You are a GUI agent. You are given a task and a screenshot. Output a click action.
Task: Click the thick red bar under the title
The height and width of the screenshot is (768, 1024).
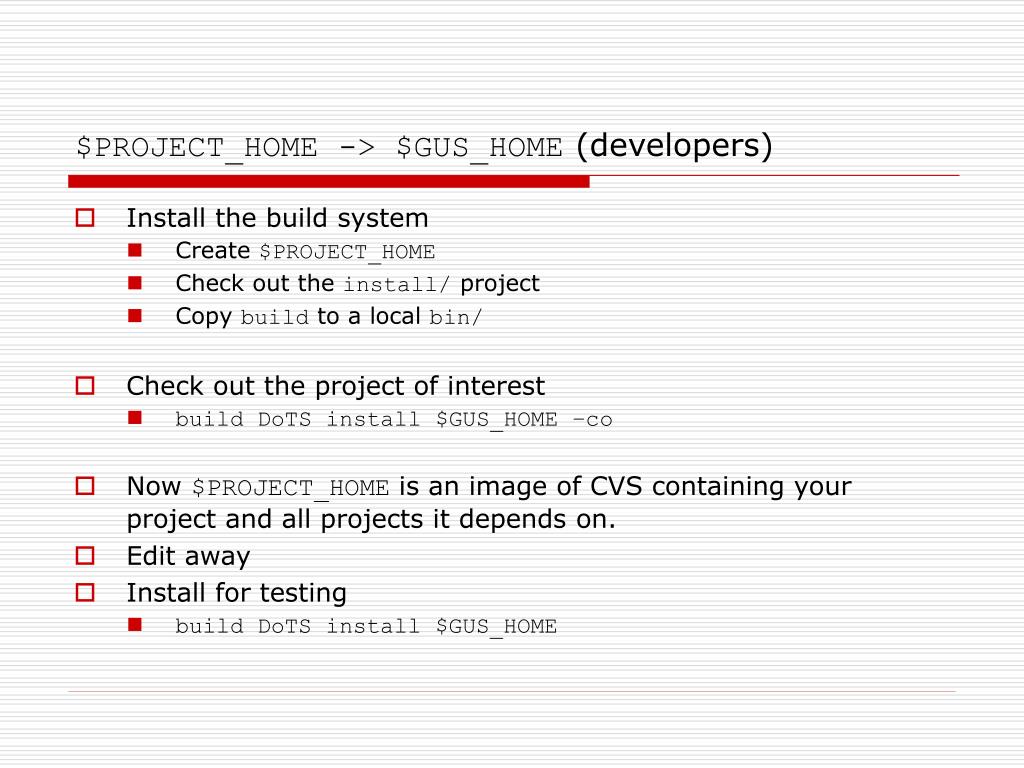pos(328,182)
